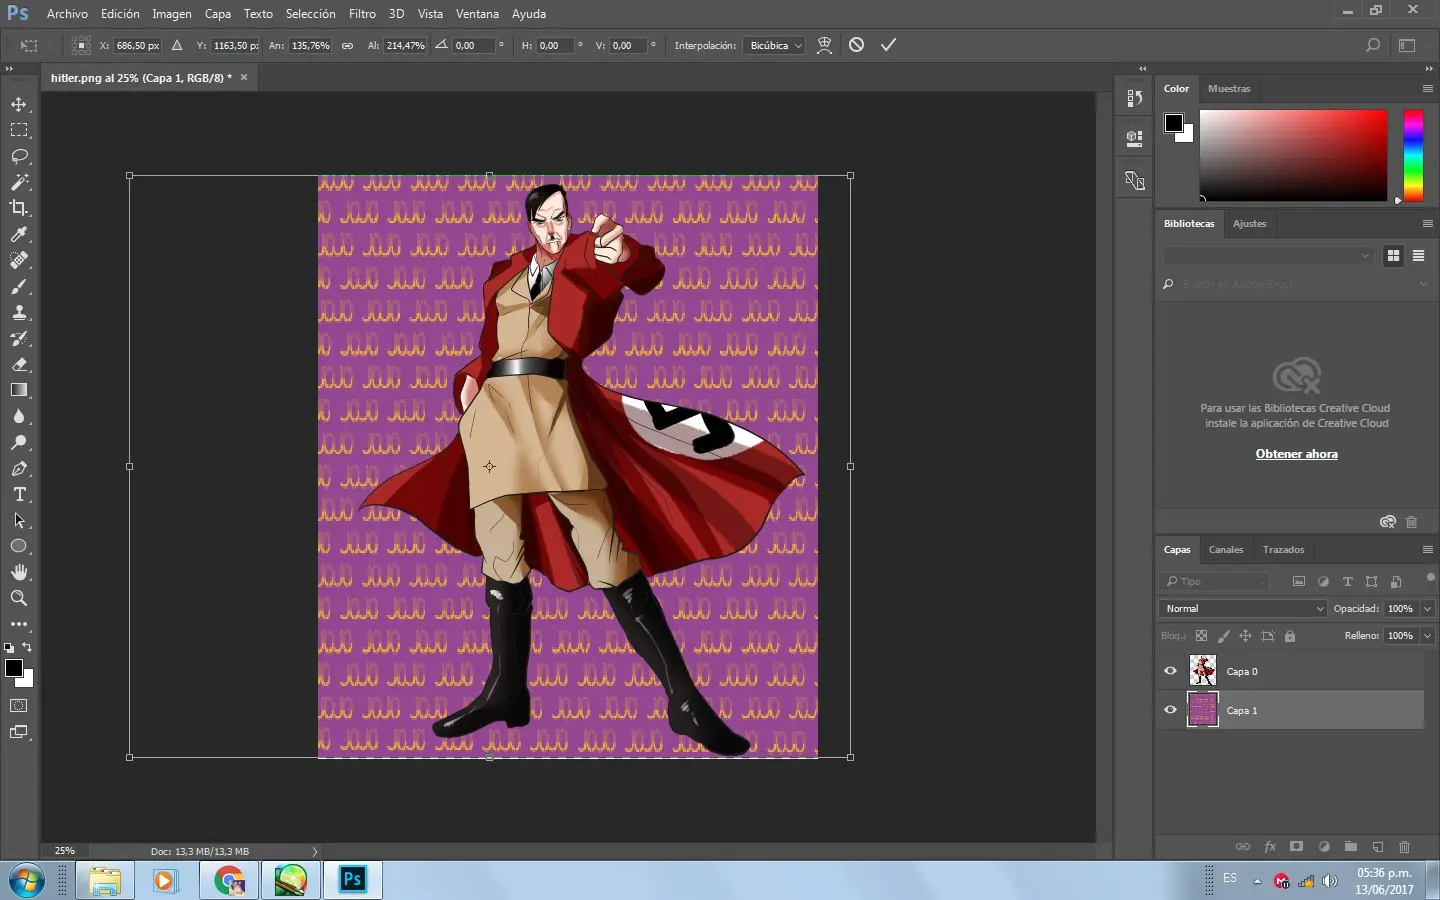
Task: Select the Hand tool
Action: click(x=19, y=572)
